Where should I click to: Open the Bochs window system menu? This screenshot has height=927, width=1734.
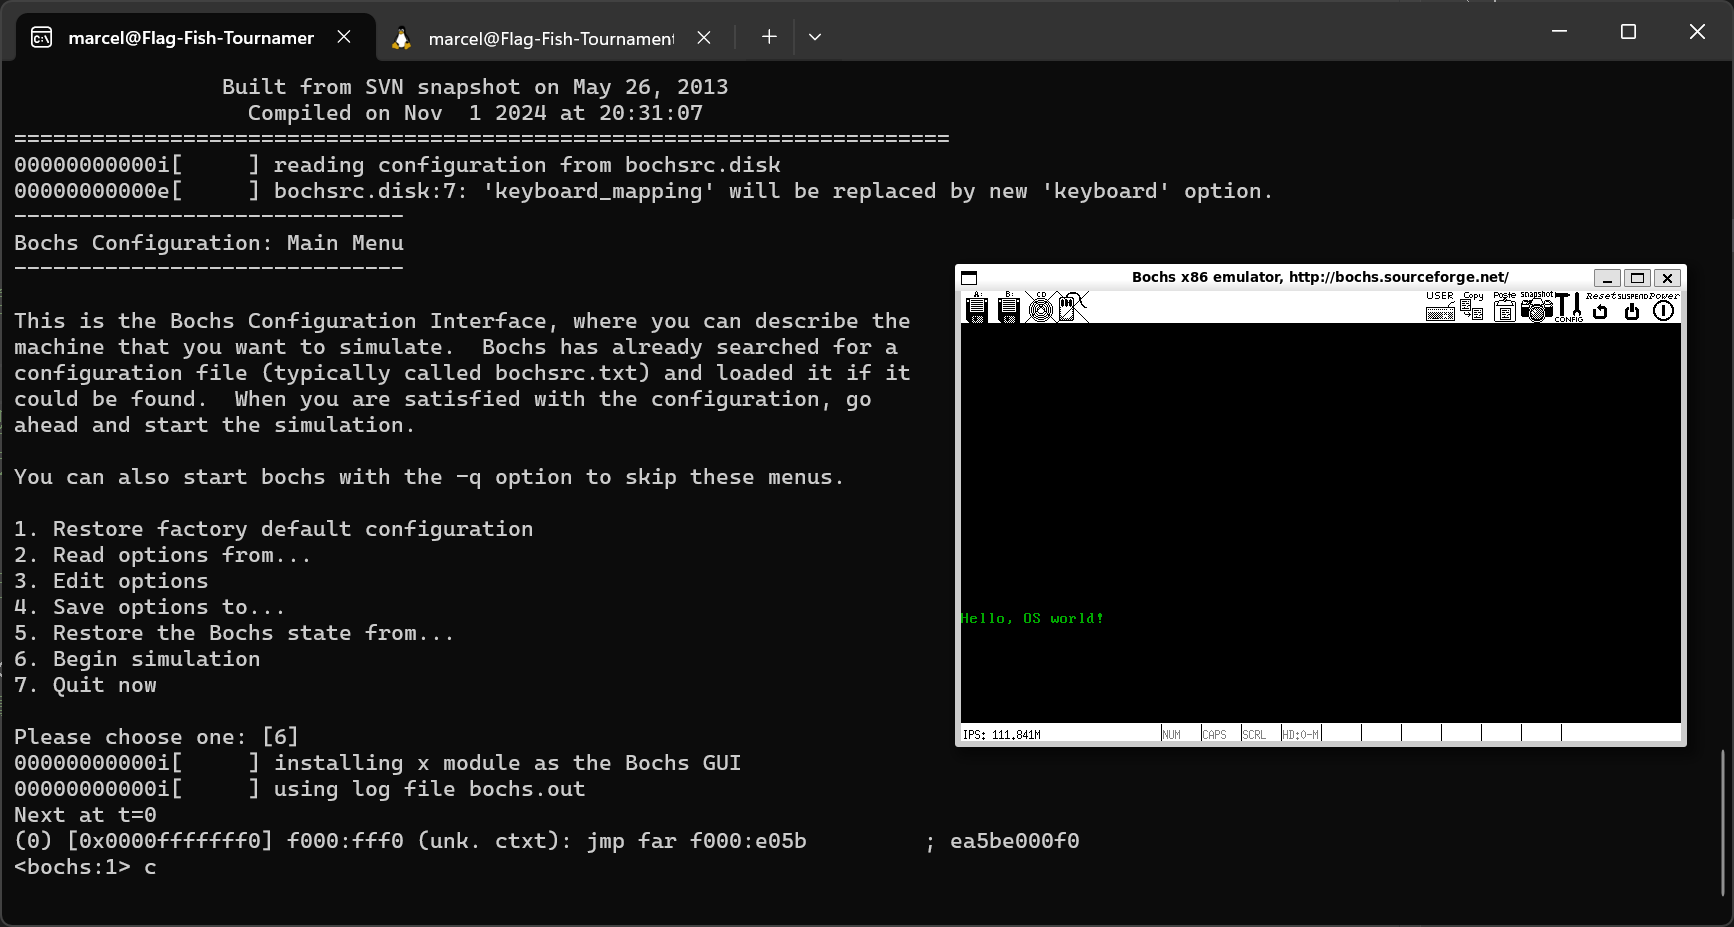968,277
